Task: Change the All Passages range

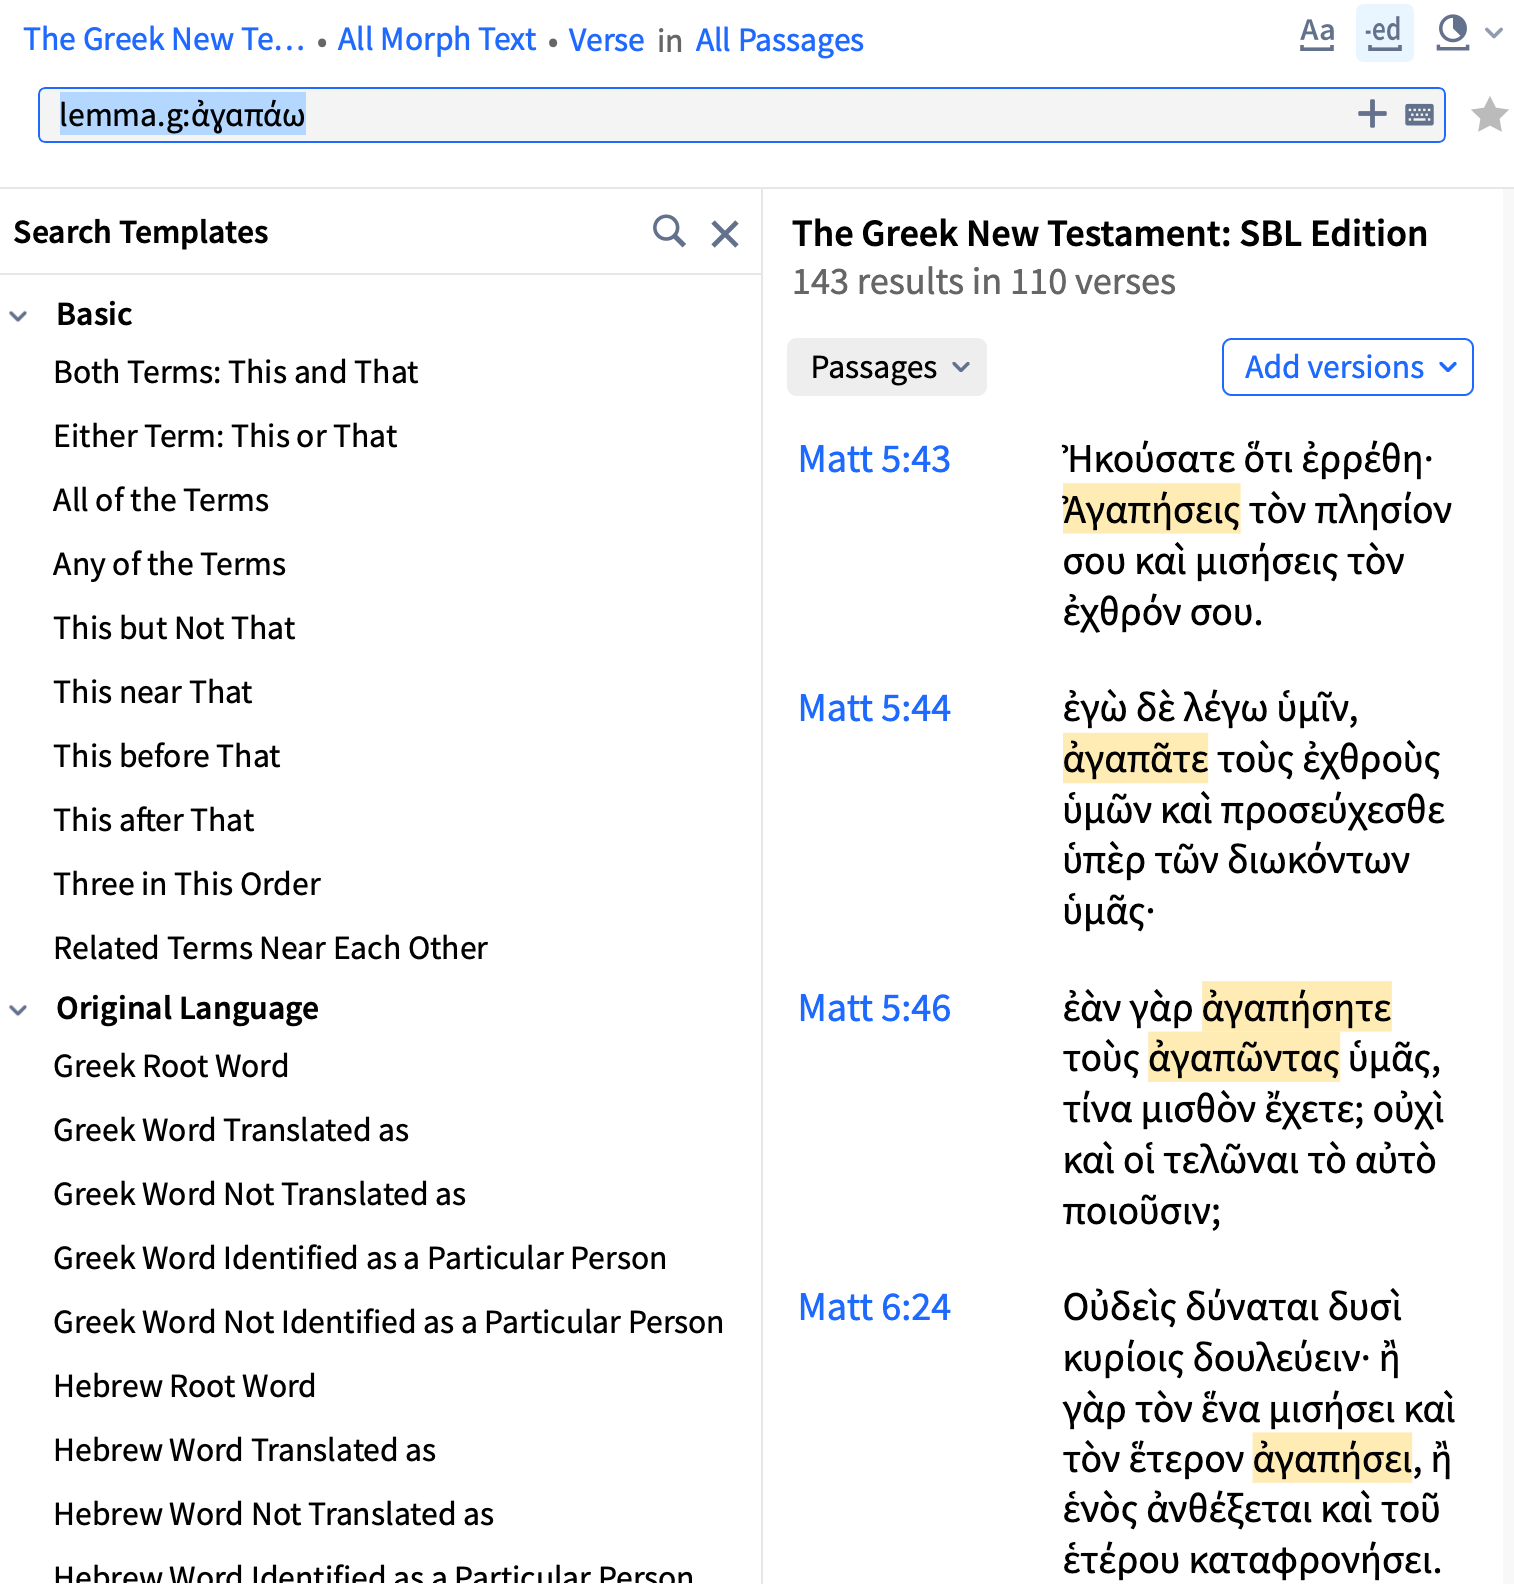Action: (x=779, y=40)
